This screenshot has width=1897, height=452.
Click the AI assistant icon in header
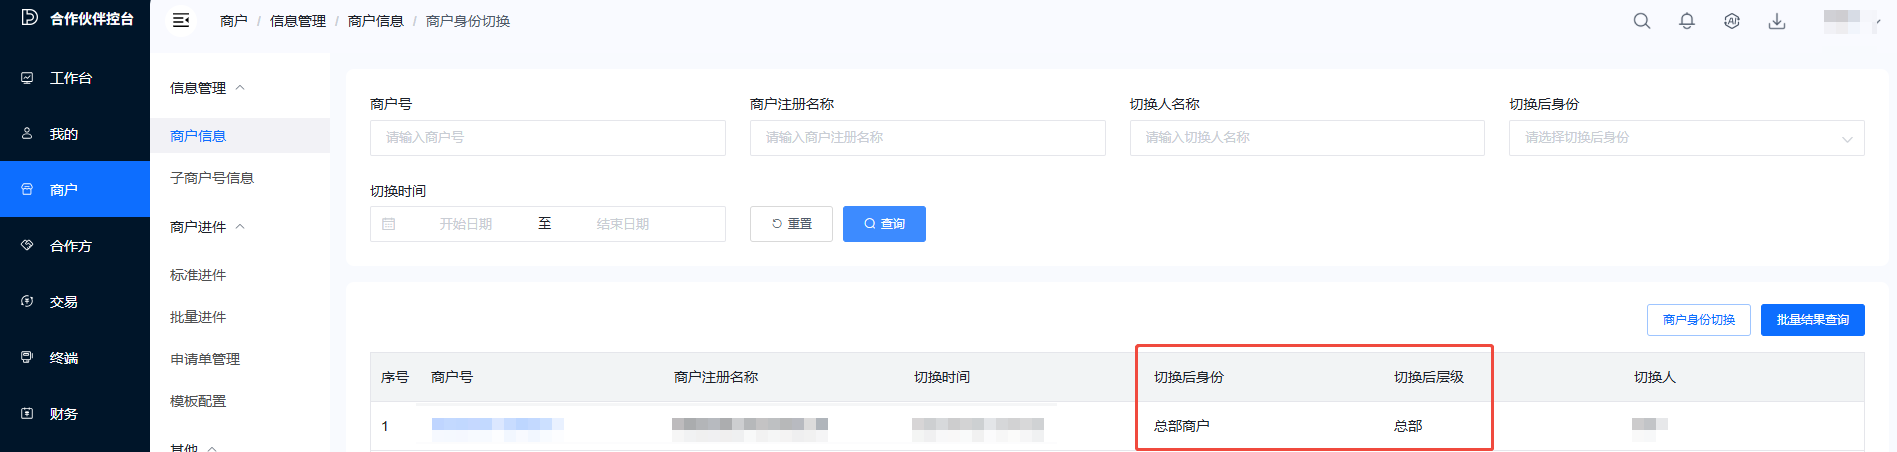1731,21
